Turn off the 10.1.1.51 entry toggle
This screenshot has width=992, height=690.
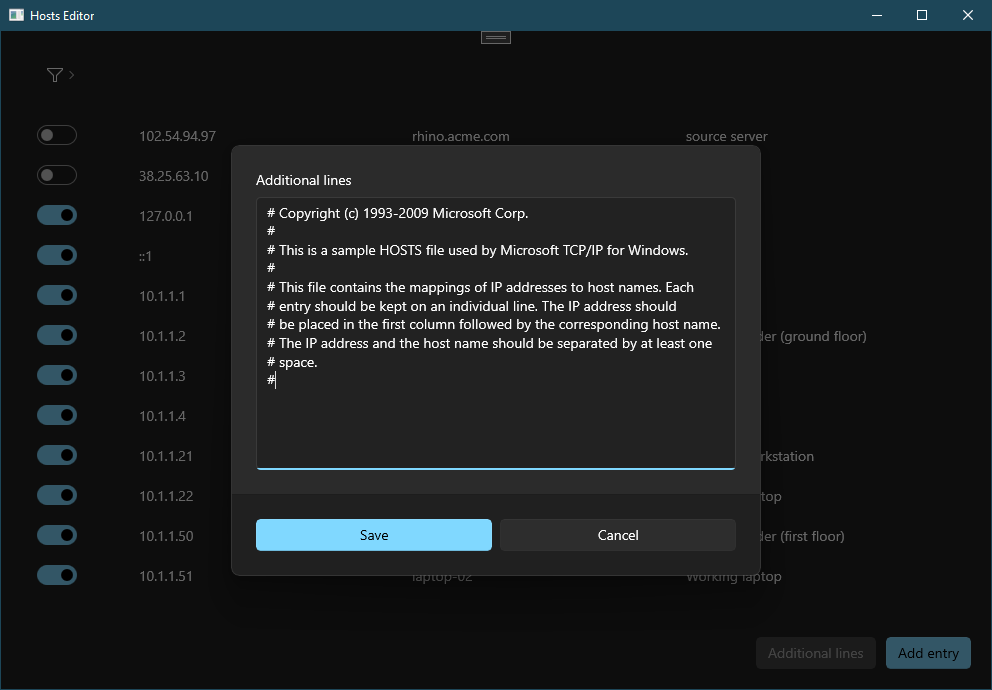57,576
